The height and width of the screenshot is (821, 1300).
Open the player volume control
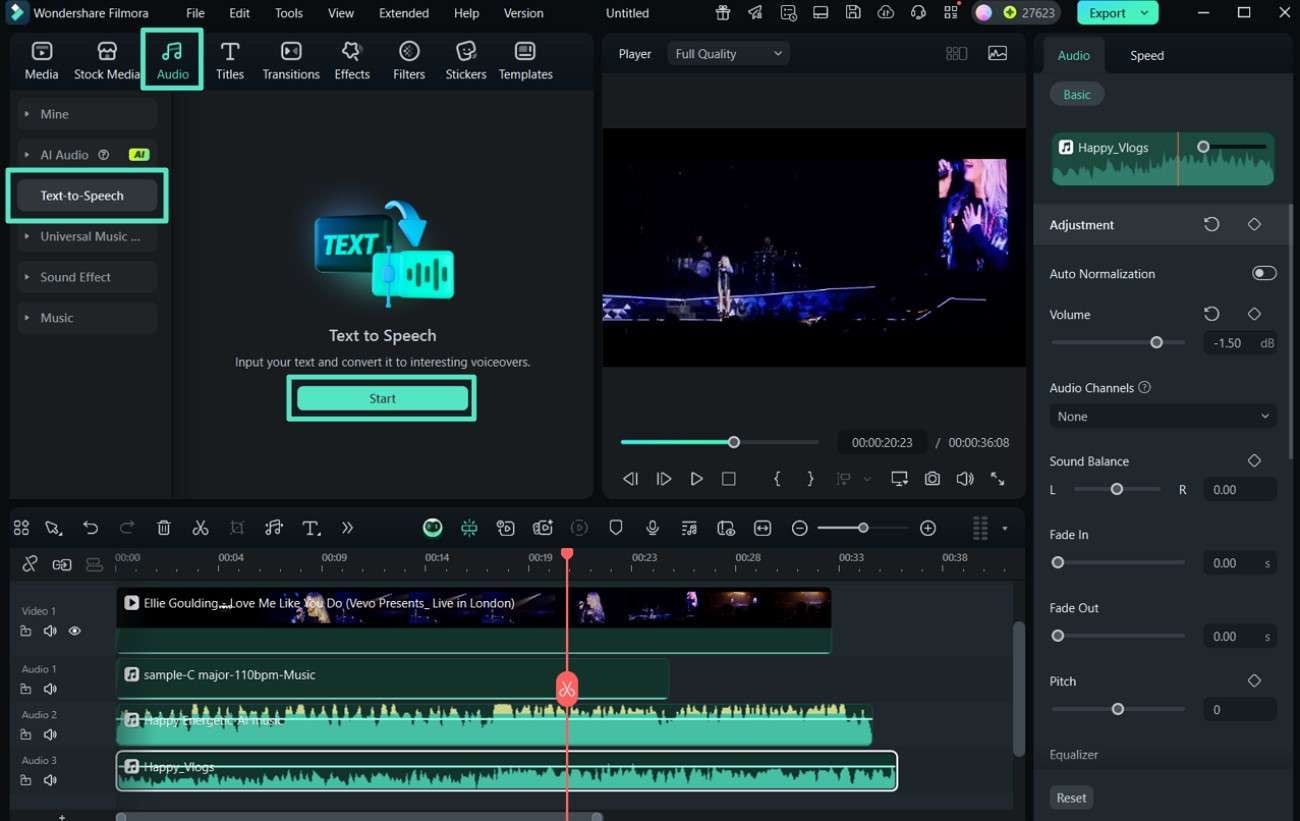coord(964,479)
